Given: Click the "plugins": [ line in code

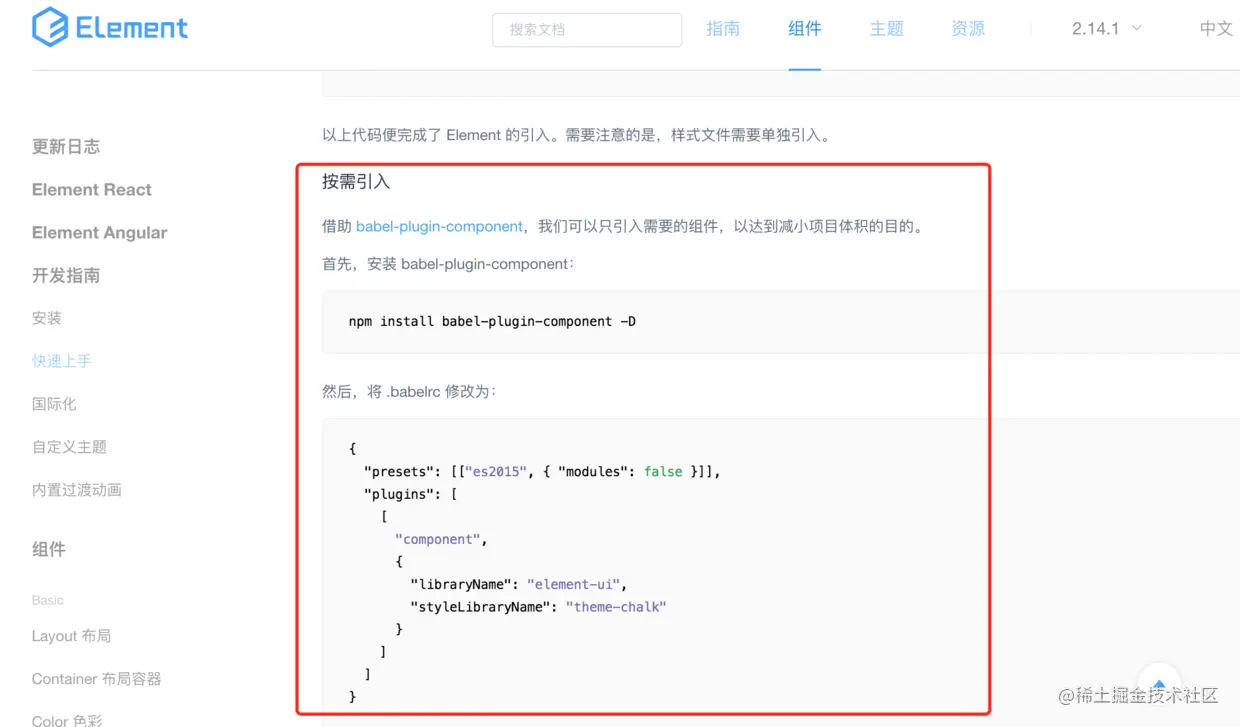Looking at the screenshot, I should [410, 494].
